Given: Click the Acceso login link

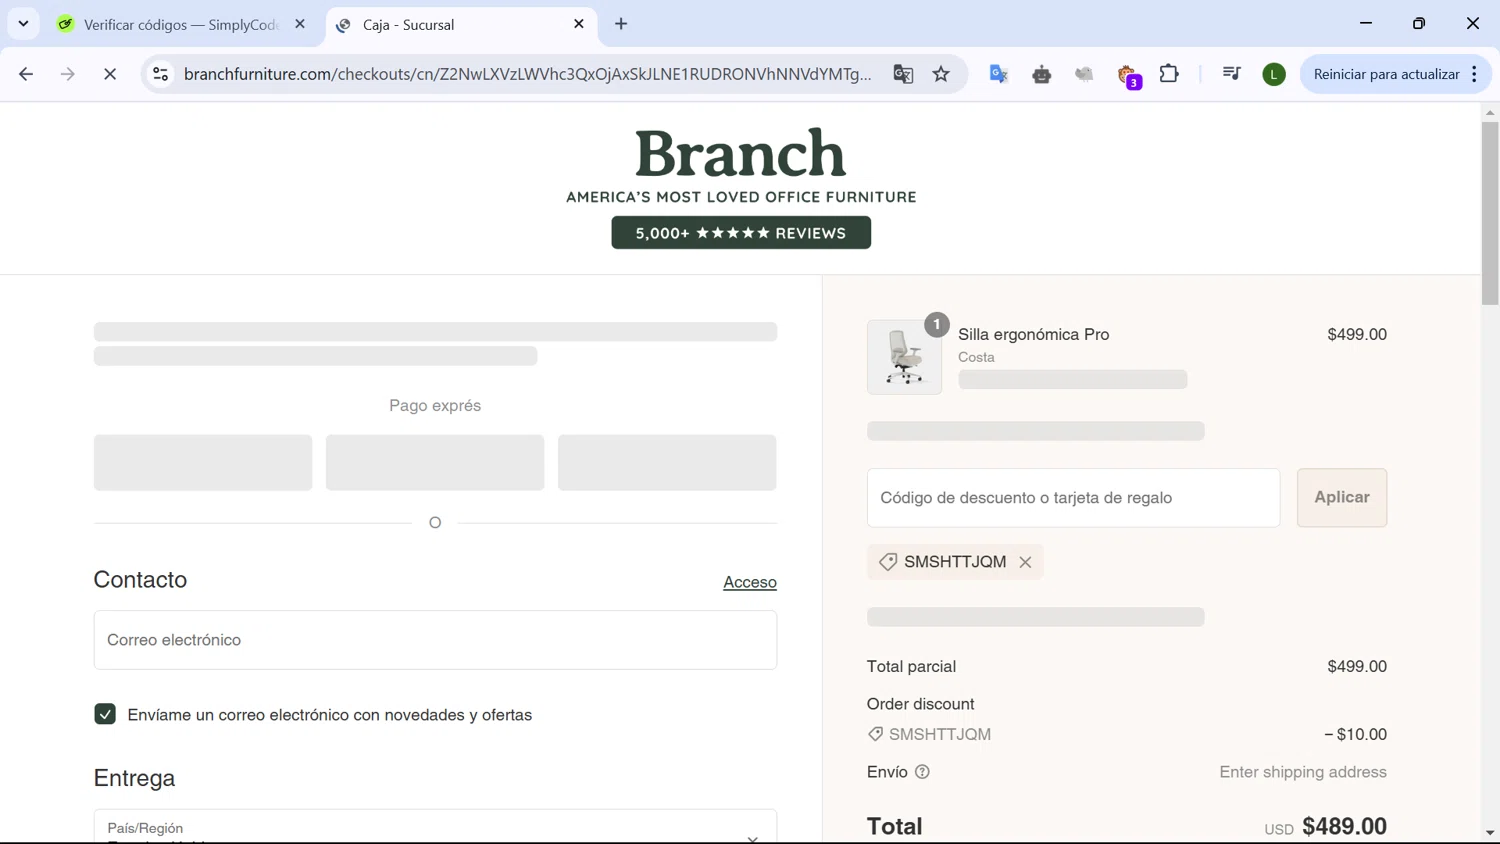Looking at the screenshot, I should [750, 582].
